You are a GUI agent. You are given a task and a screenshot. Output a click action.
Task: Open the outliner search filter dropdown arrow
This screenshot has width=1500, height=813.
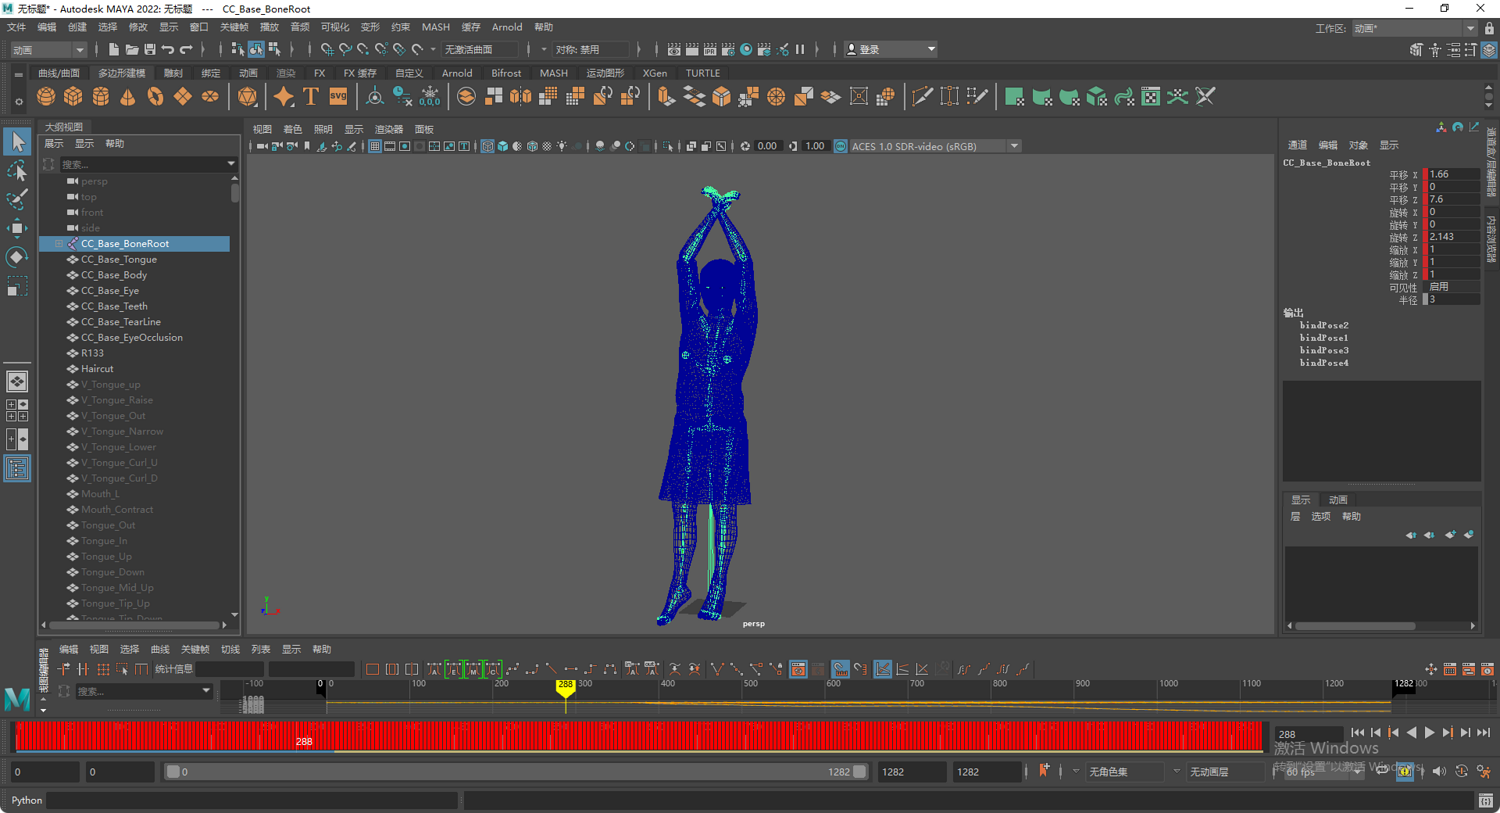[231, 164]
